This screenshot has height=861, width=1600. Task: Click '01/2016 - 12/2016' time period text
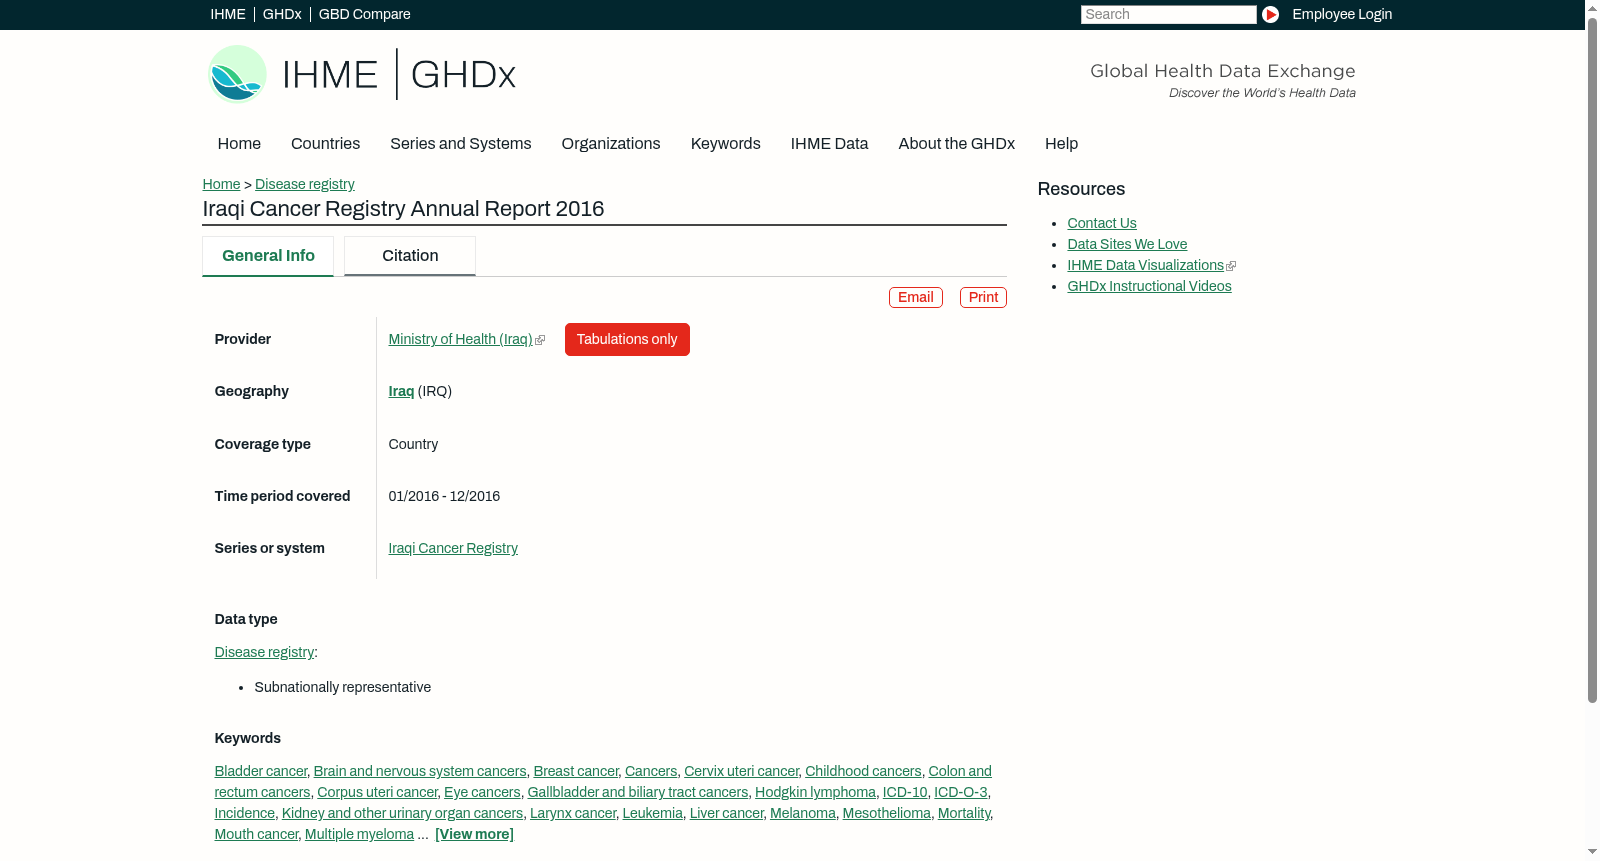[x=444, y=496]
